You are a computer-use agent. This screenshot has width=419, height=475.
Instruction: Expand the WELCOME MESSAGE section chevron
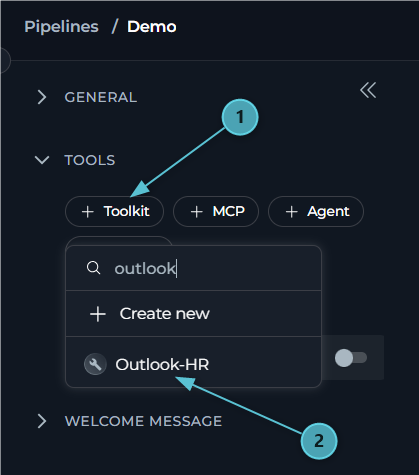[42, 421]
